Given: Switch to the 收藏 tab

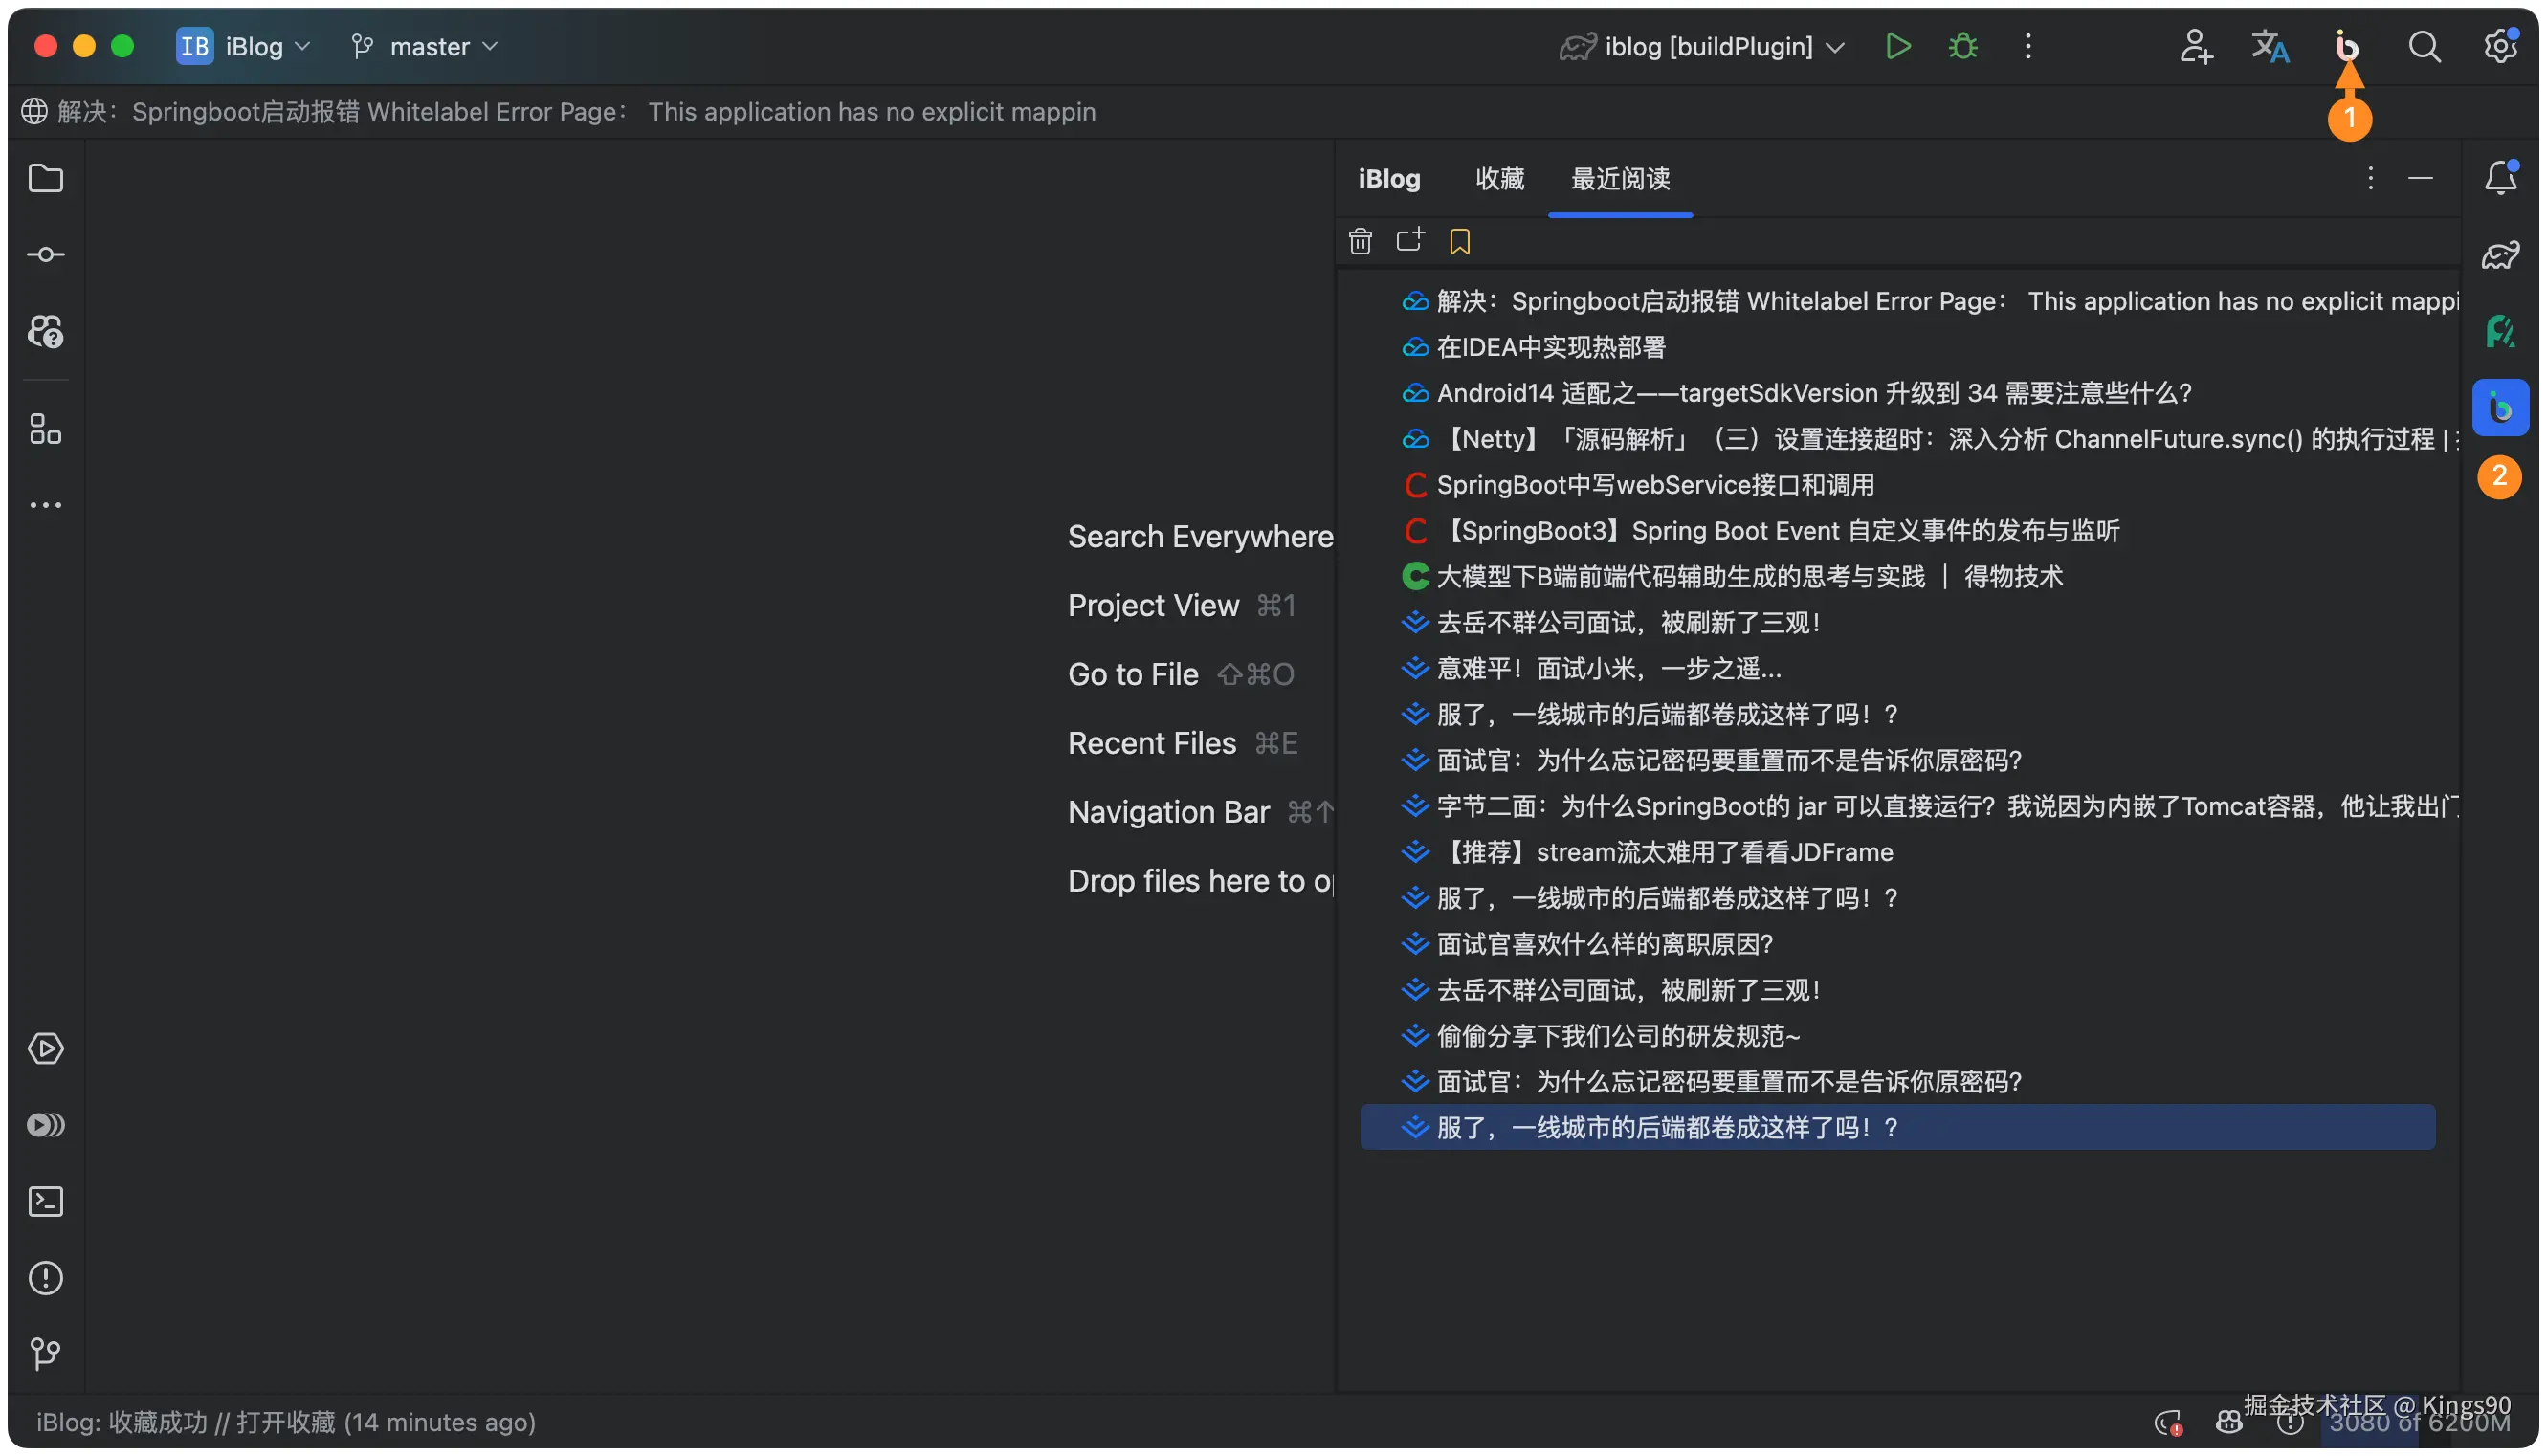Looking at the screenshot, I should coord(1499,179).
